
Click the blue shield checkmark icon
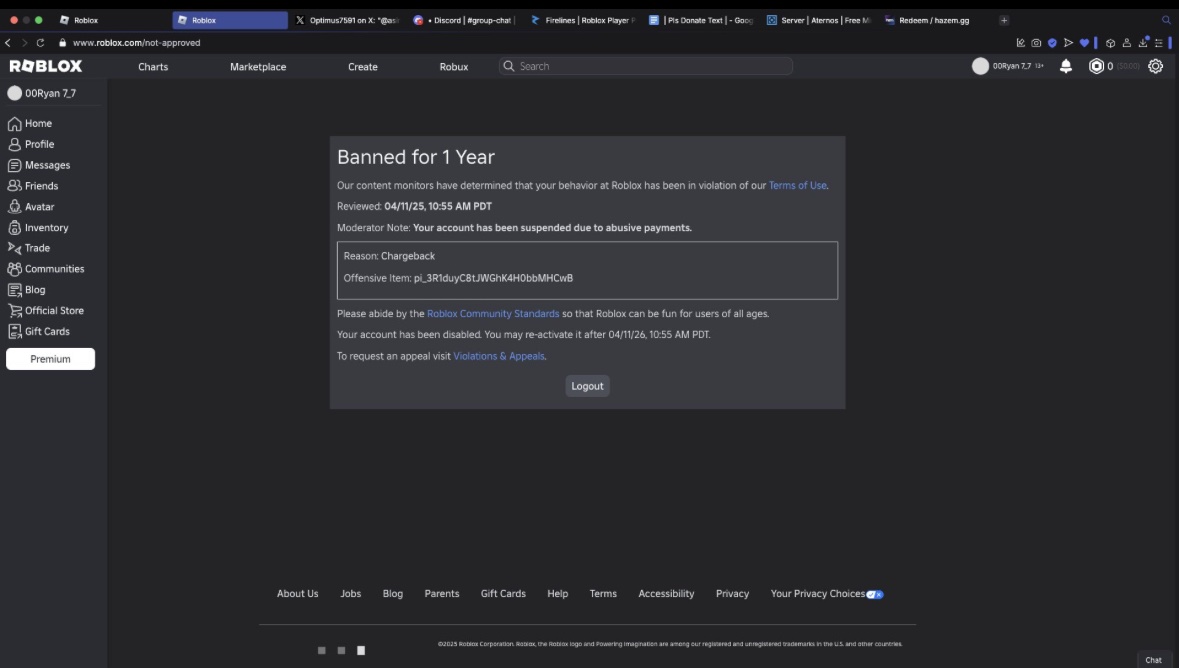click(1052, 43)
